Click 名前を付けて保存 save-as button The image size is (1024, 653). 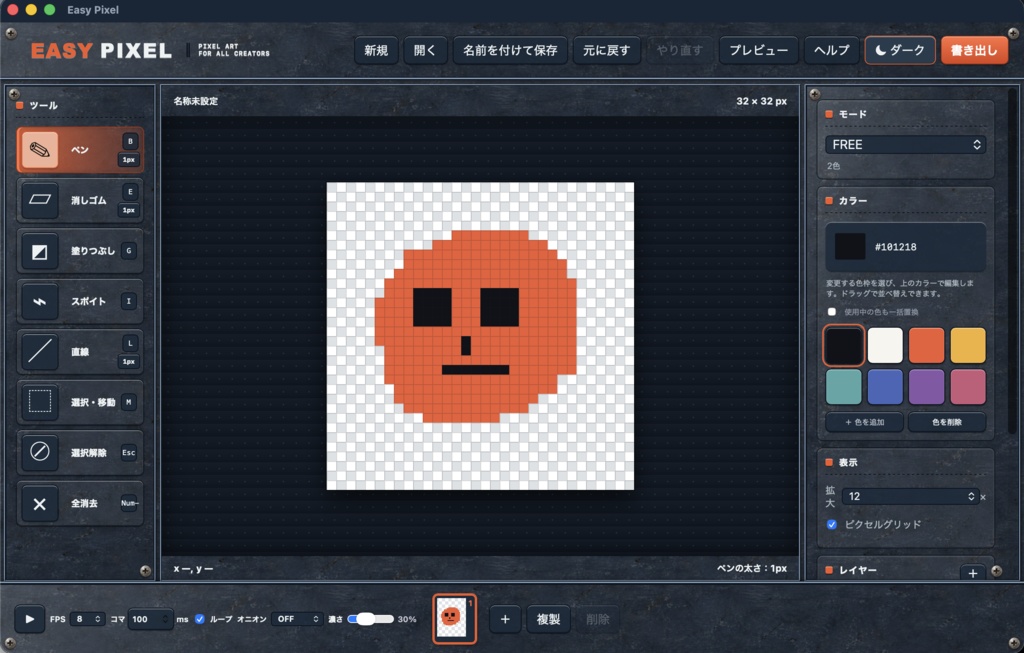[x=510, y=50]
